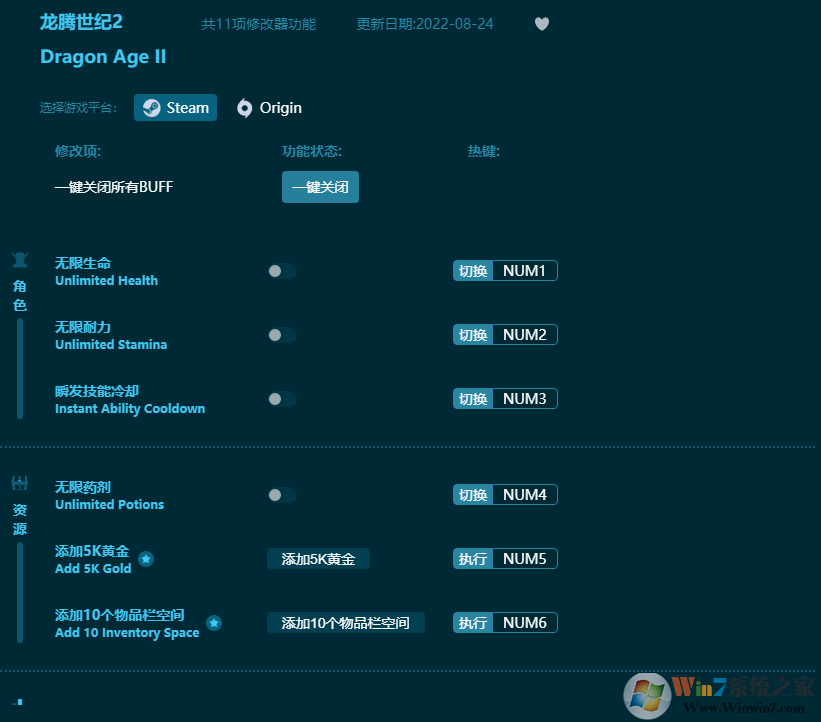Click 执行 label beside NUM6

(x=473, y=623)
